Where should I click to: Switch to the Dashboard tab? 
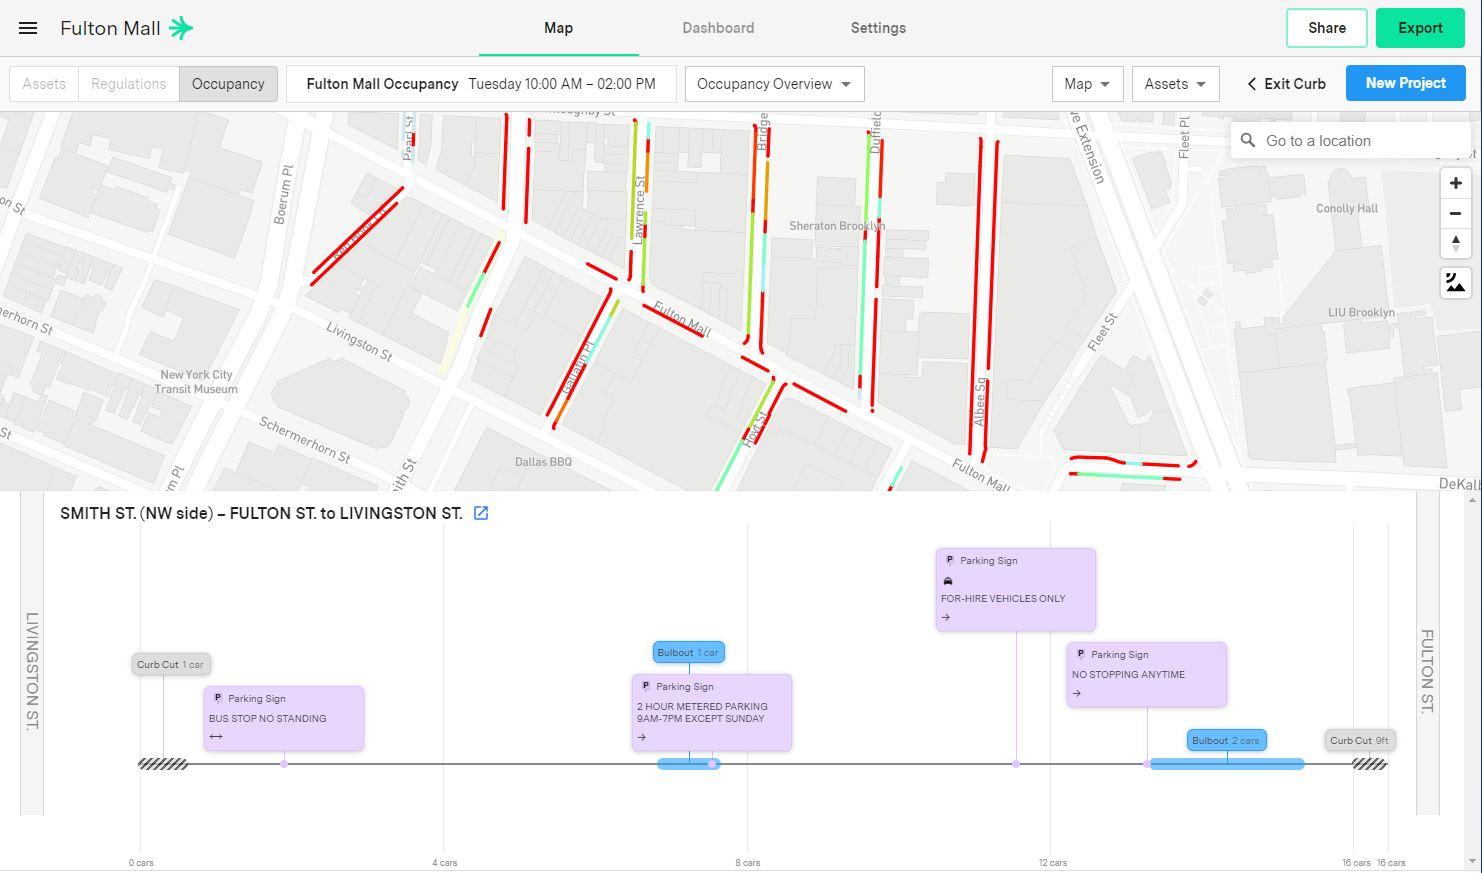pos(718,28)
